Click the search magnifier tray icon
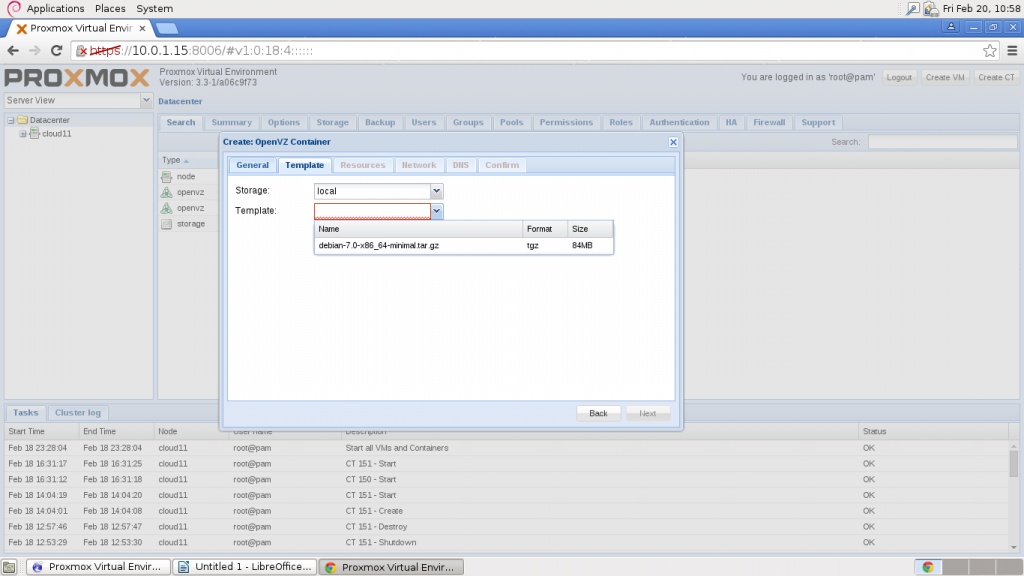Screen dimensions: 1024x576 [x=912, y=8]
